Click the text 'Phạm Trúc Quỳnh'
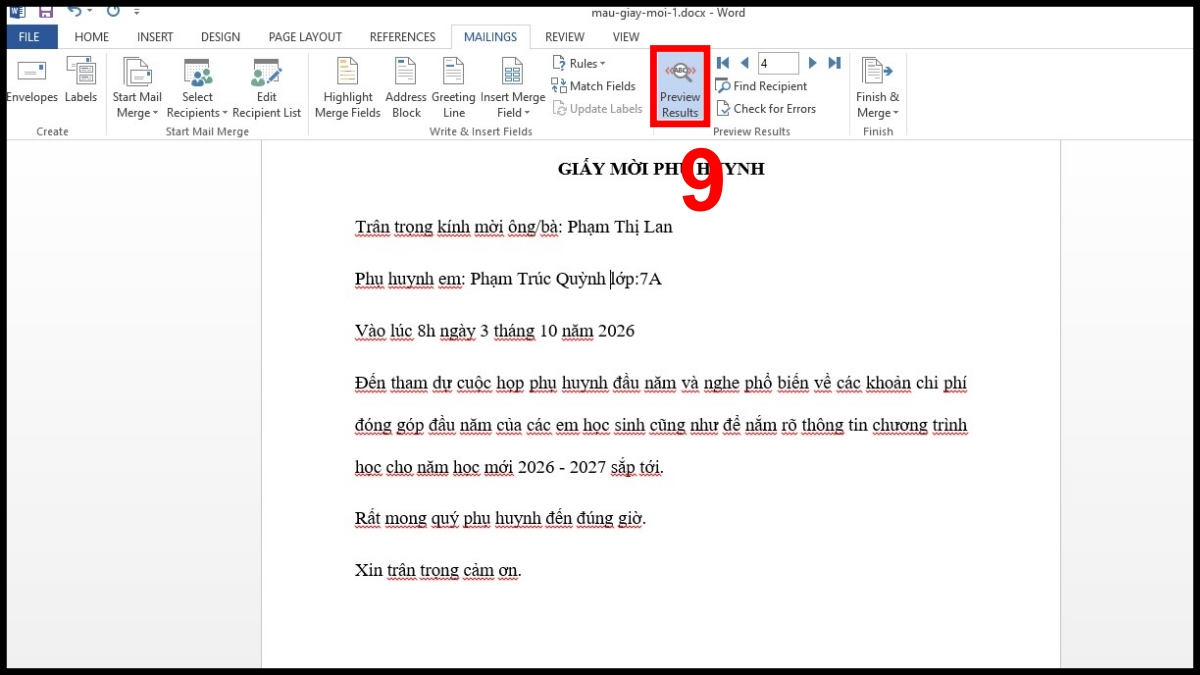The width and height of the screenshot is (1200, 675). tap(538, 279)
